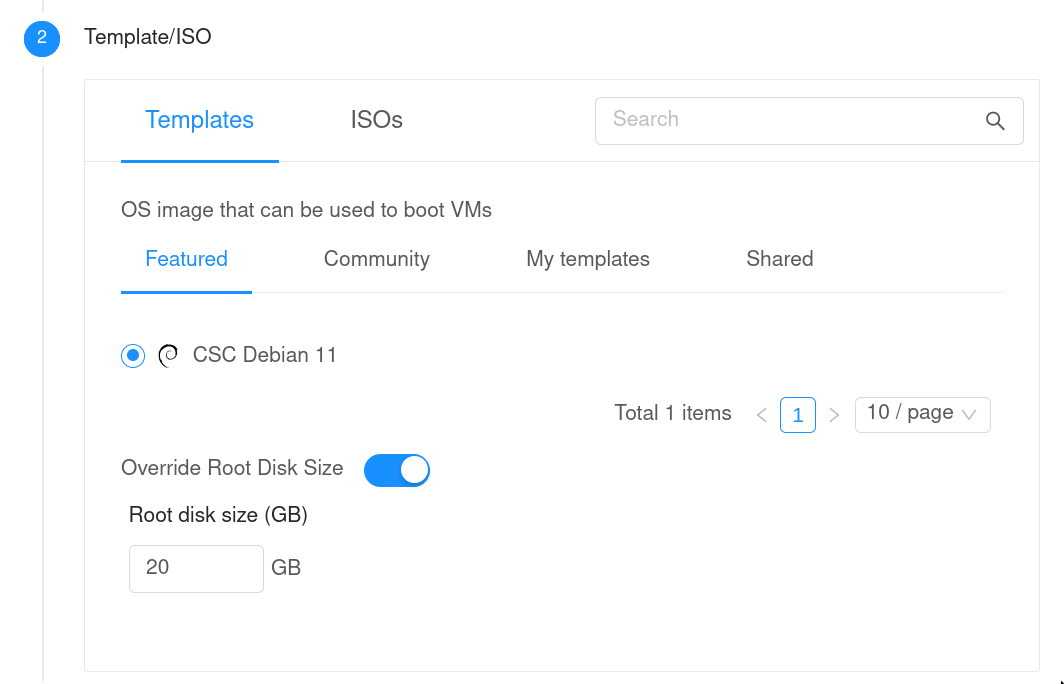Open the Community templates tab

click(x=376, y=259)
